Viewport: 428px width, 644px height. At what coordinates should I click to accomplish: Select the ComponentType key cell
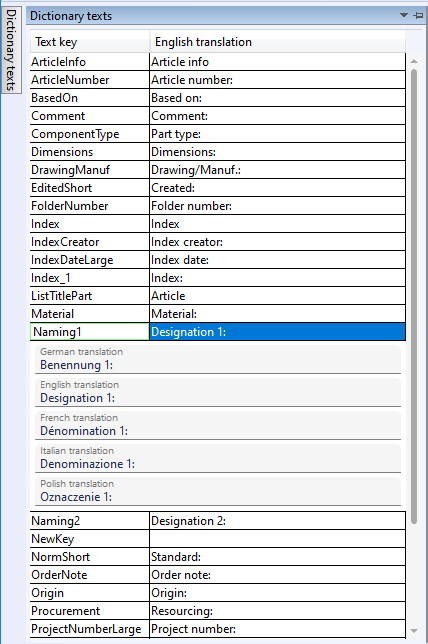coord(90,134)
